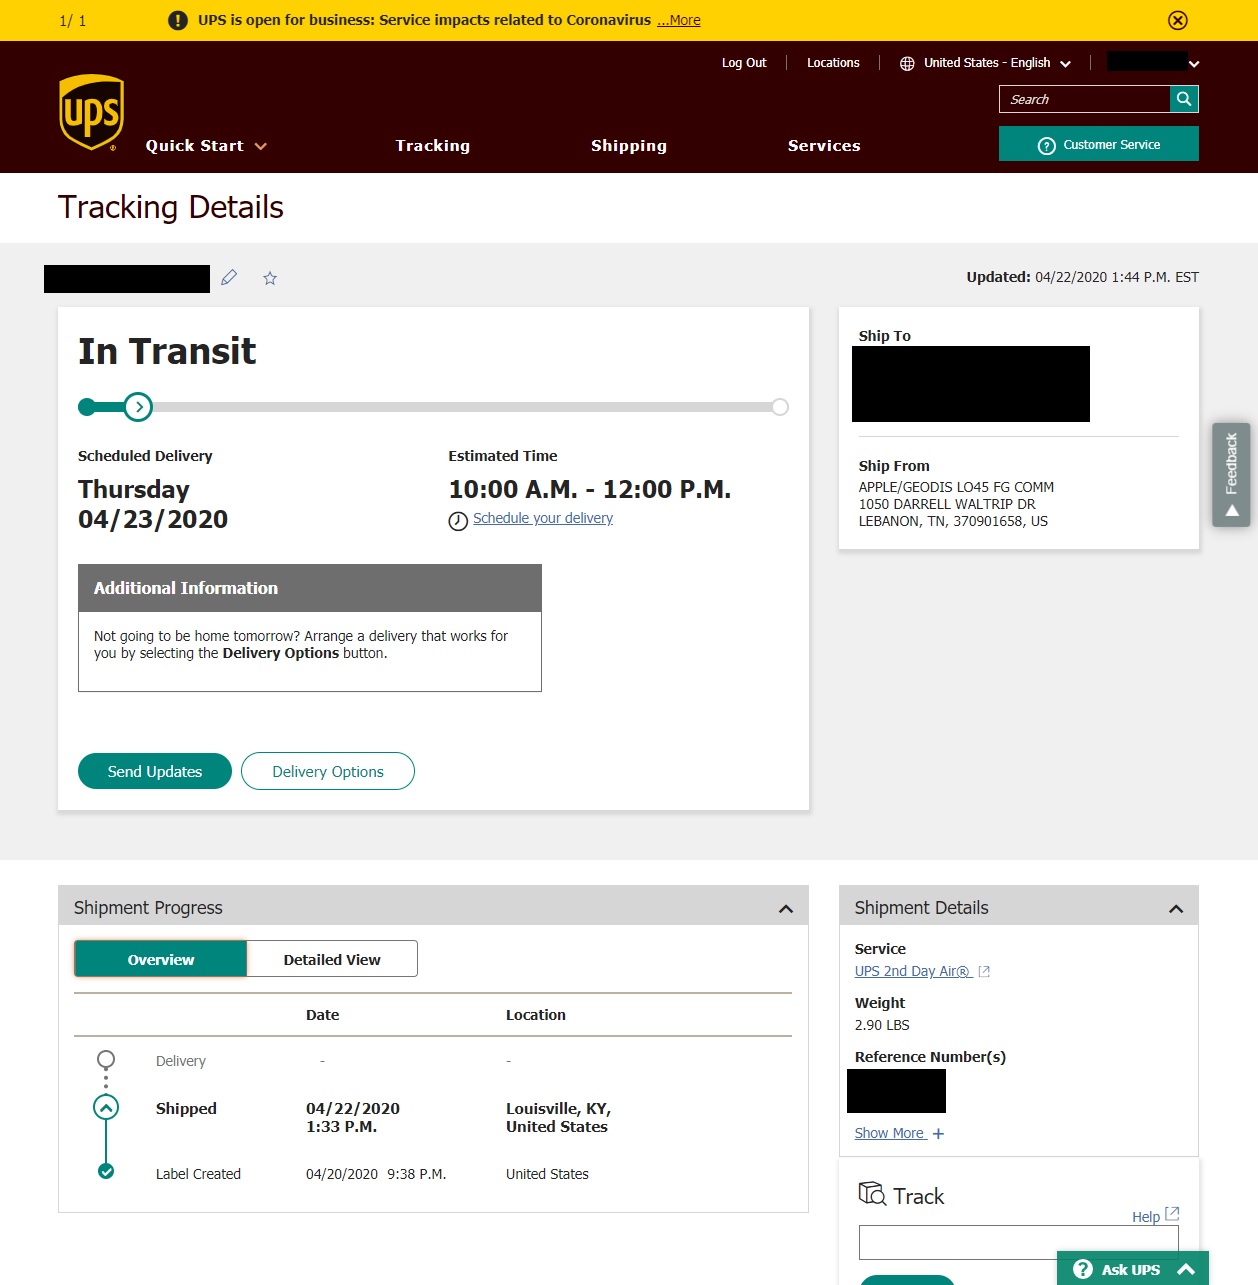
Task: Click the clock icon by Schedule your delivery
Action: [458, 521]
